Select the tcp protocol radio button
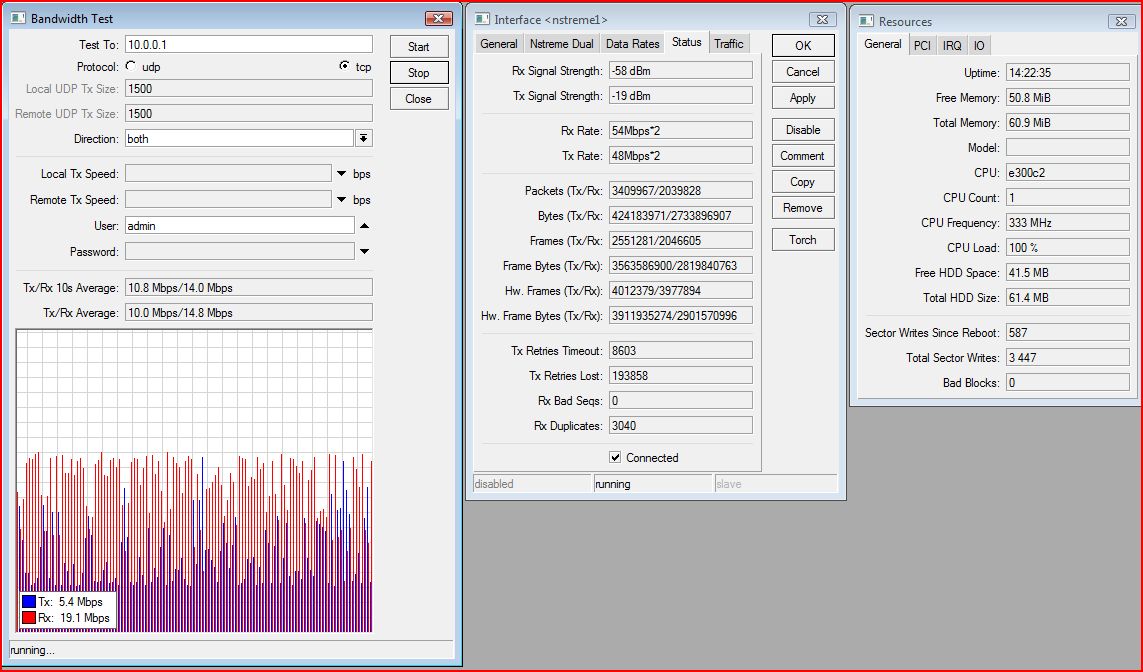Screen dimensions: 1143x672 click(345, 67)
